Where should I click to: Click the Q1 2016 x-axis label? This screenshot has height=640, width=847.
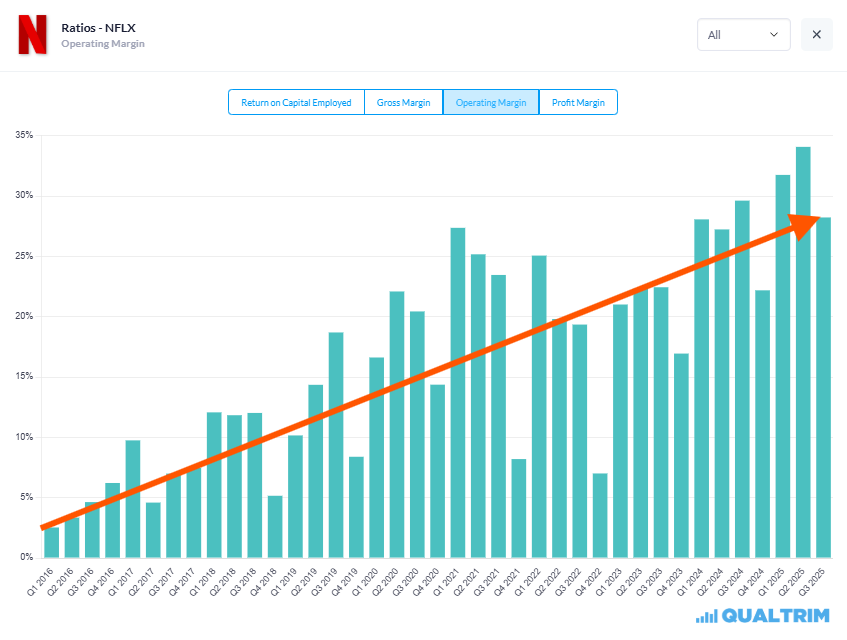pos(41,581)
